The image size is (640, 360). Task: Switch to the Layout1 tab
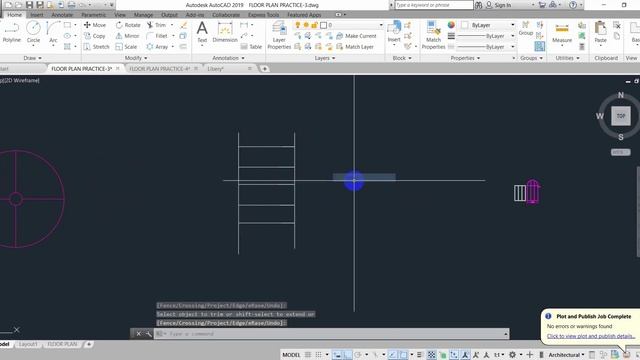[28, 344]
